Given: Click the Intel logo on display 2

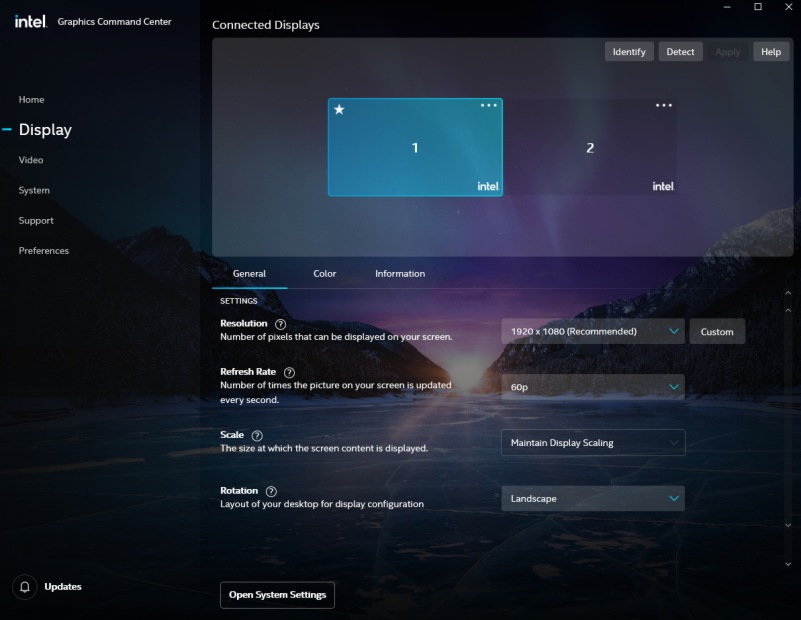Looking at the screenshot, I should [663, 186].
